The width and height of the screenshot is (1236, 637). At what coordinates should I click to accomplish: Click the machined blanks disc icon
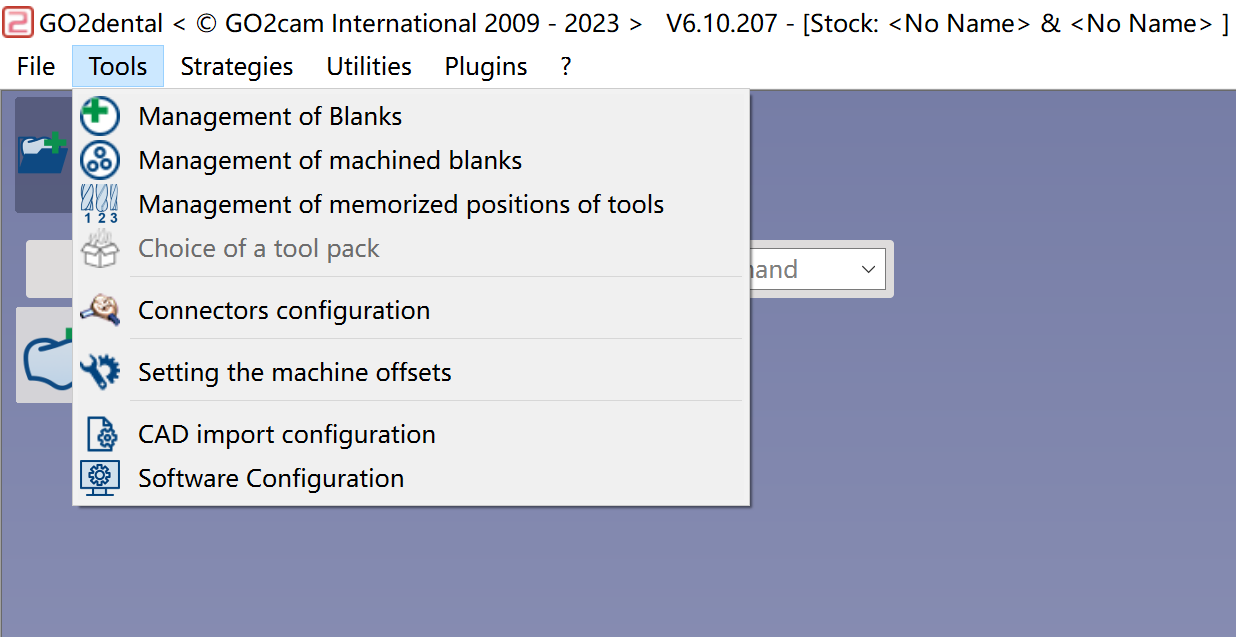pyautogui.click(x=99, y=160)
